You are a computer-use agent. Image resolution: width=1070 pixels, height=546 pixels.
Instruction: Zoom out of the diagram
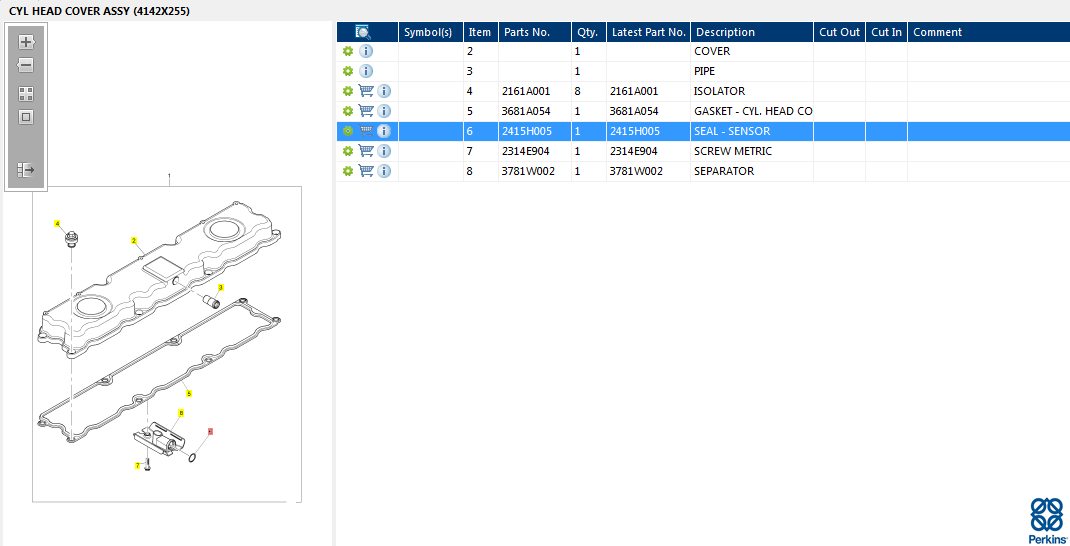pyautogui.click(x=26, y=66)
